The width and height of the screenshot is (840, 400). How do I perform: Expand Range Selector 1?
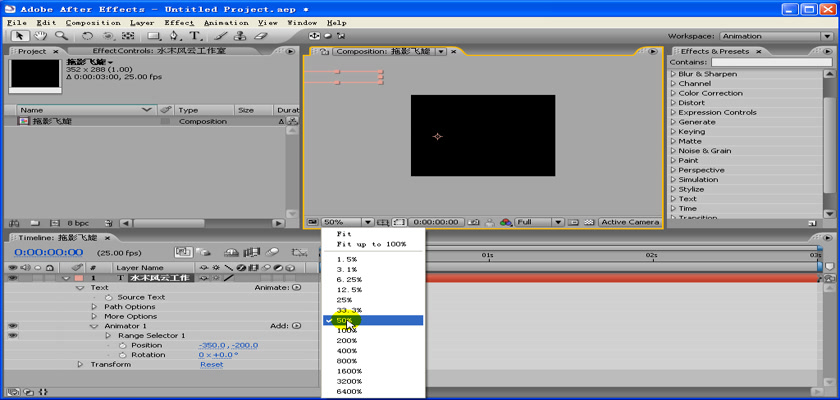(108, 336)
